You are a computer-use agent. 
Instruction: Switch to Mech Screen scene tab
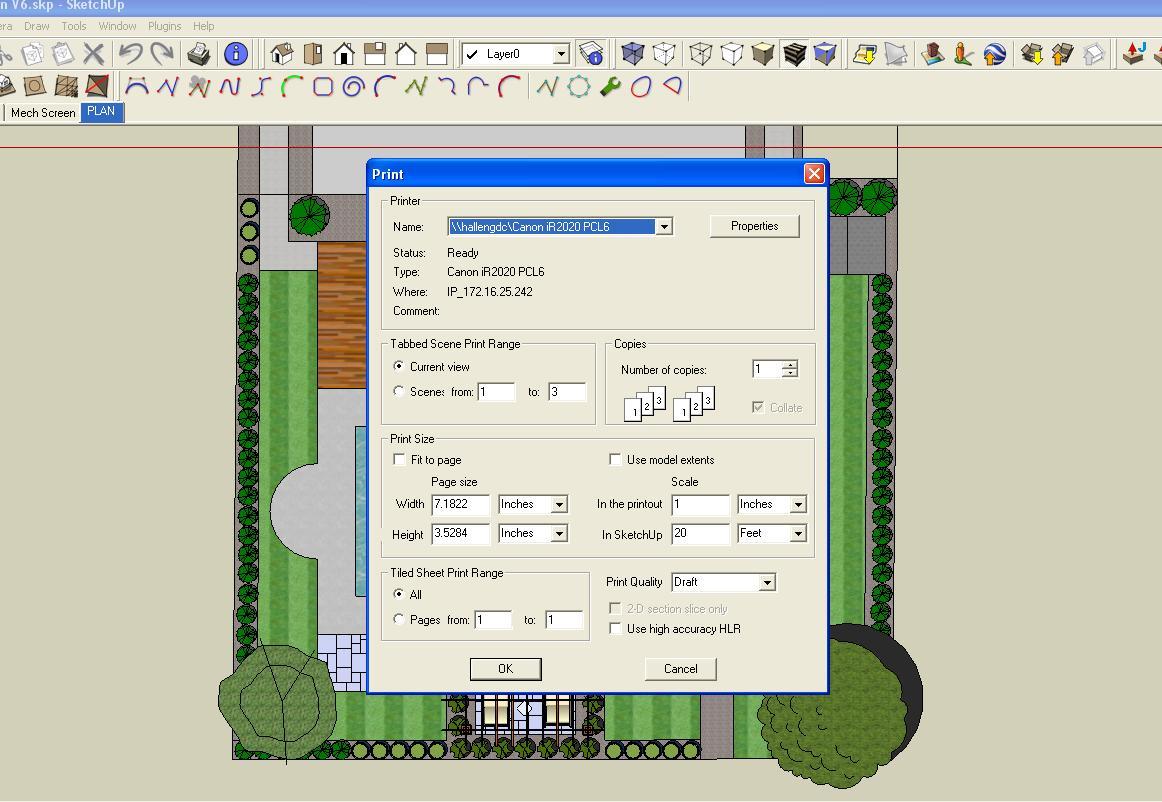point(43,113)
